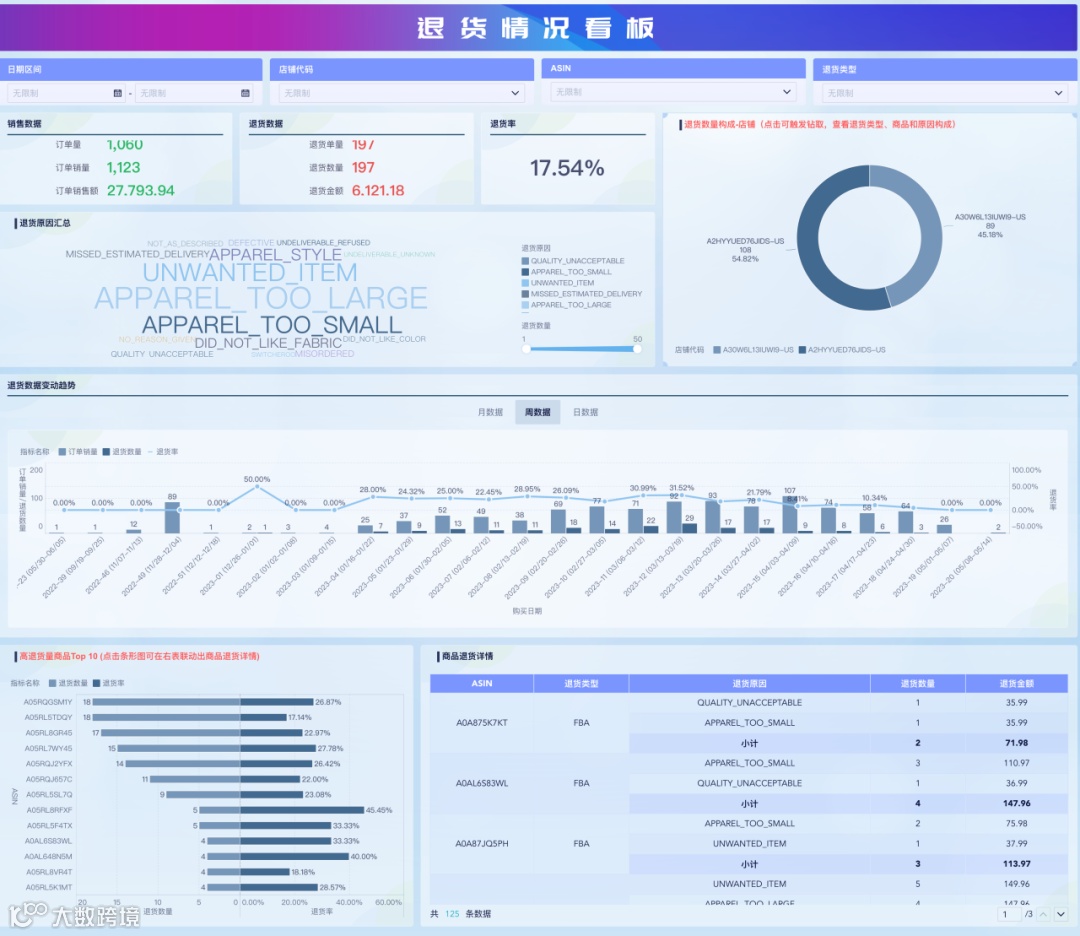Open the end date calendar icon

click(x=245, y=93)
